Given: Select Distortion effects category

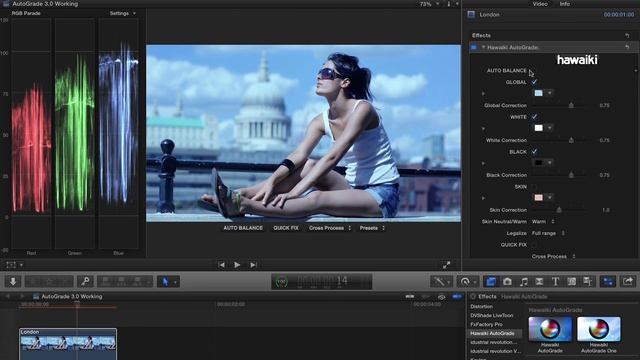Looking at the screenshot, I should [x=482, y=307].
